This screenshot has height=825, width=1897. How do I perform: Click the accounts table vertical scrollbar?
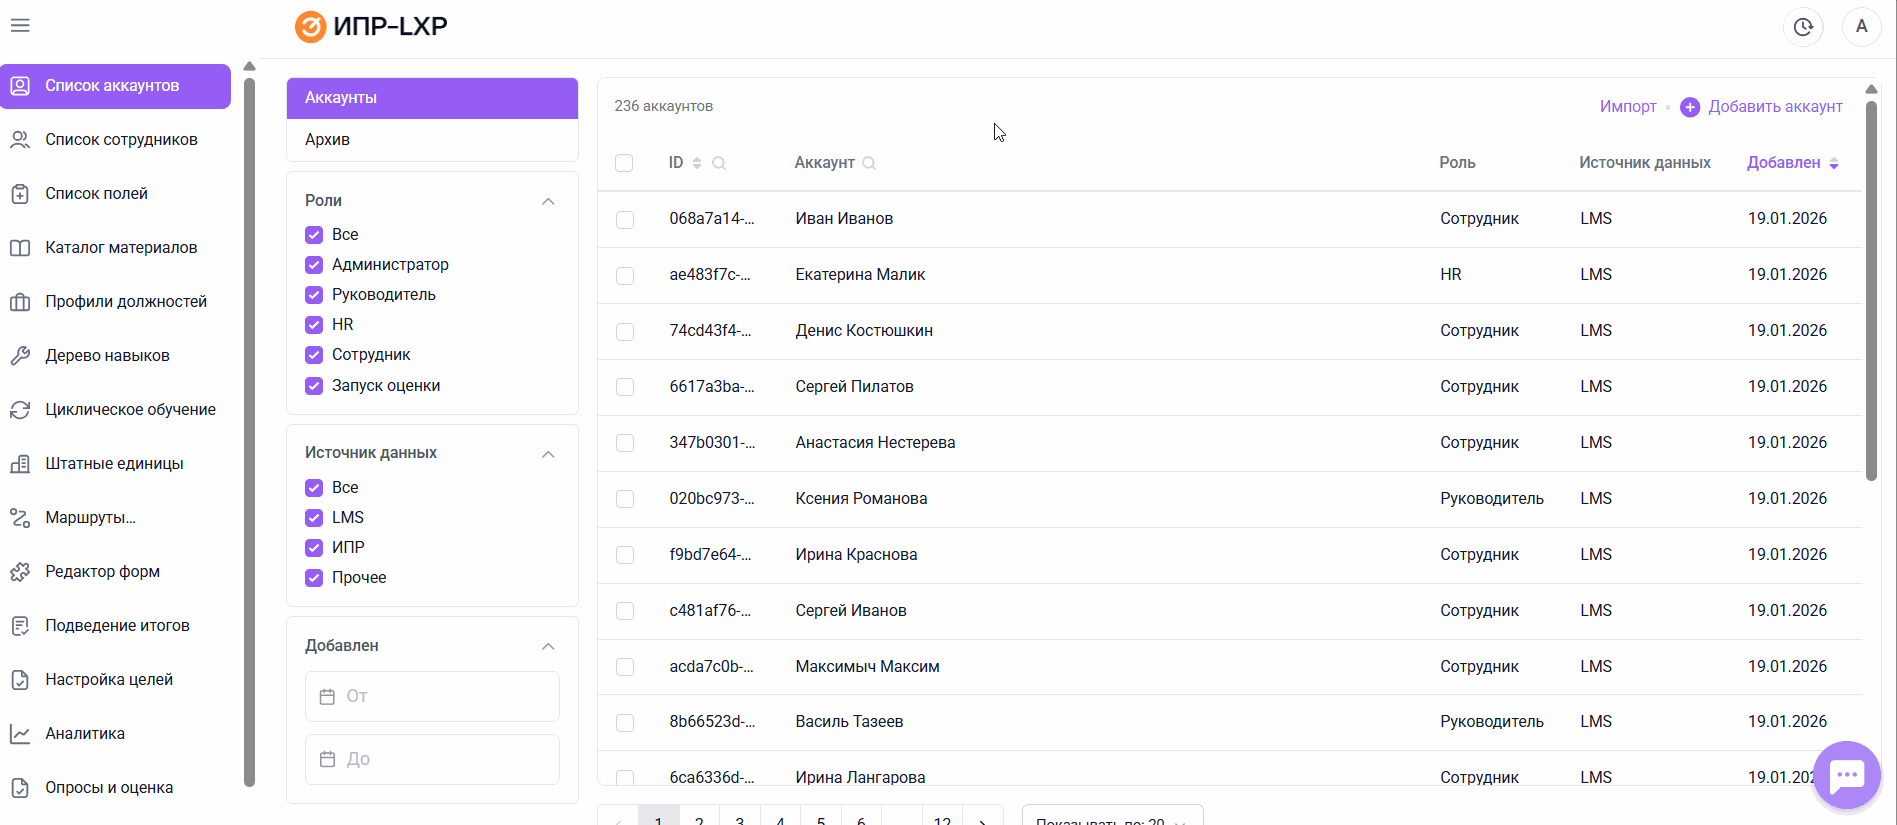click(x=1871, y=290)
